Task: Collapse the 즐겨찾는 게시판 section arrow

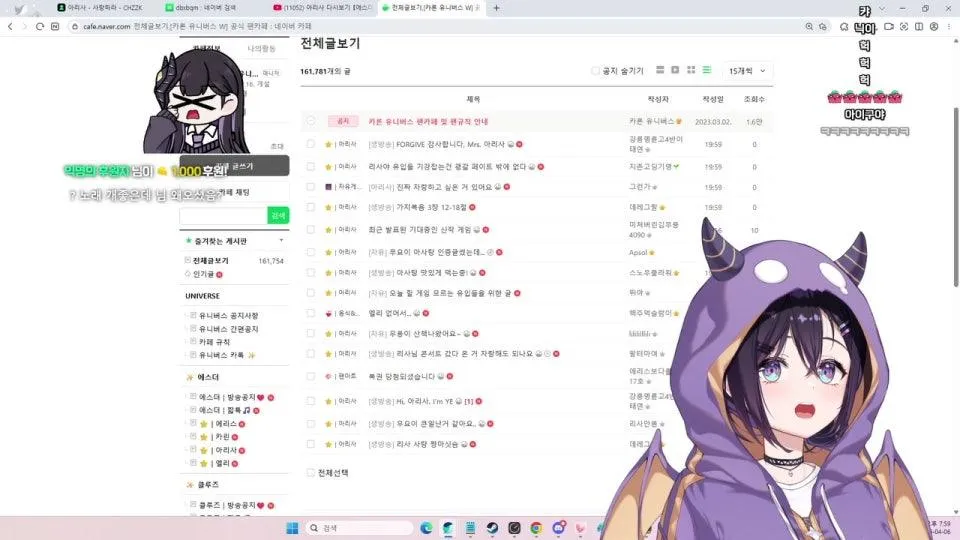Action: (281, 241)
